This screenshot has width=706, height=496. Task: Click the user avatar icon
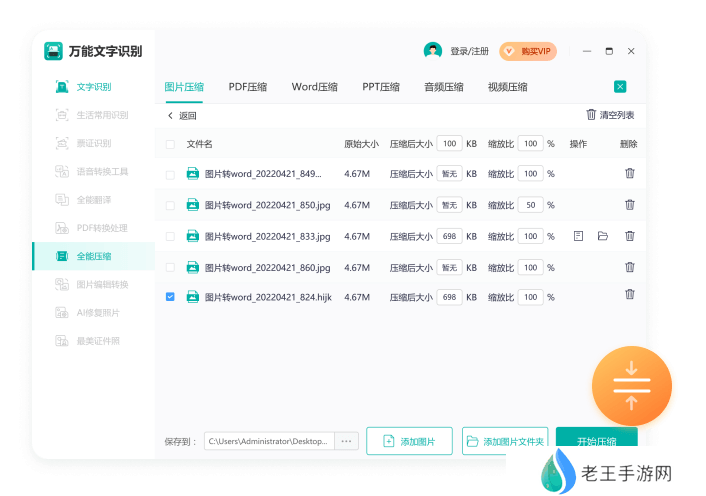coord(432,51)
